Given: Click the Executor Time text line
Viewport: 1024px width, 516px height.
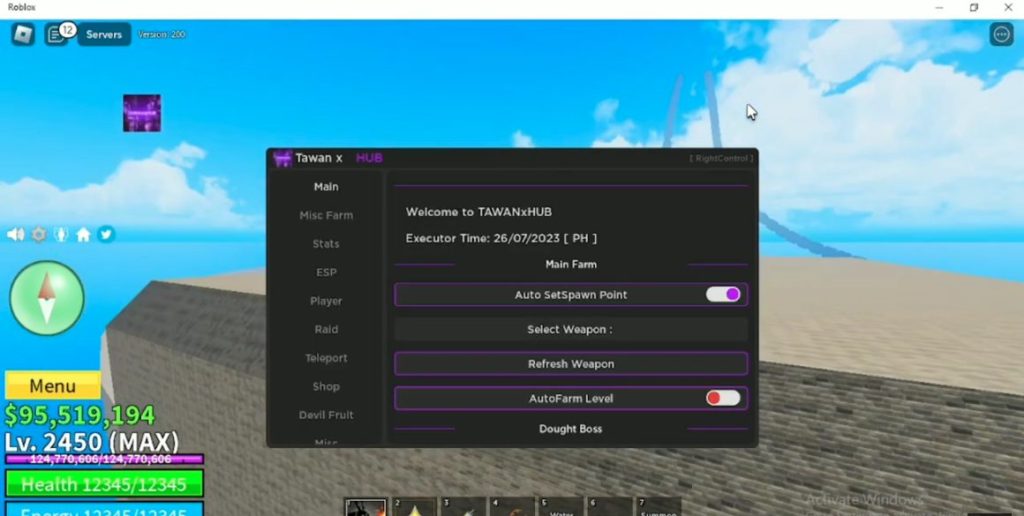Looking at the screenshot, I should point(501,238).
